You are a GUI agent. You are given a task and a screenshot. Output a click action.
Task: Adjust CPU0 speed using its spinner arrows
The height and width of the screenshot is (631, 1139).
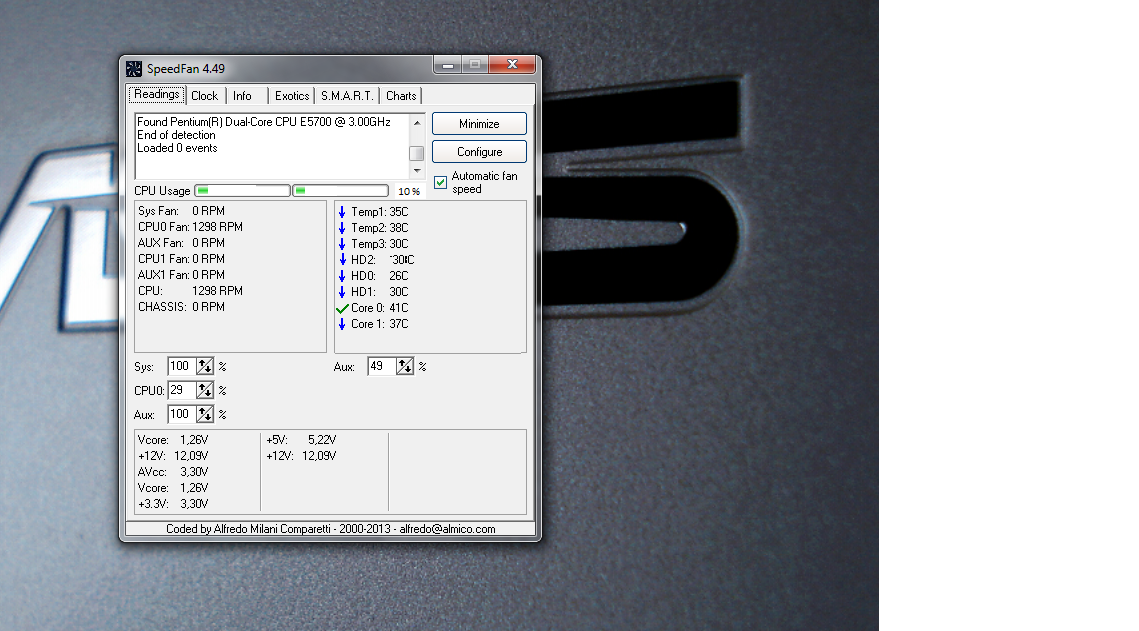coord(205,390)
